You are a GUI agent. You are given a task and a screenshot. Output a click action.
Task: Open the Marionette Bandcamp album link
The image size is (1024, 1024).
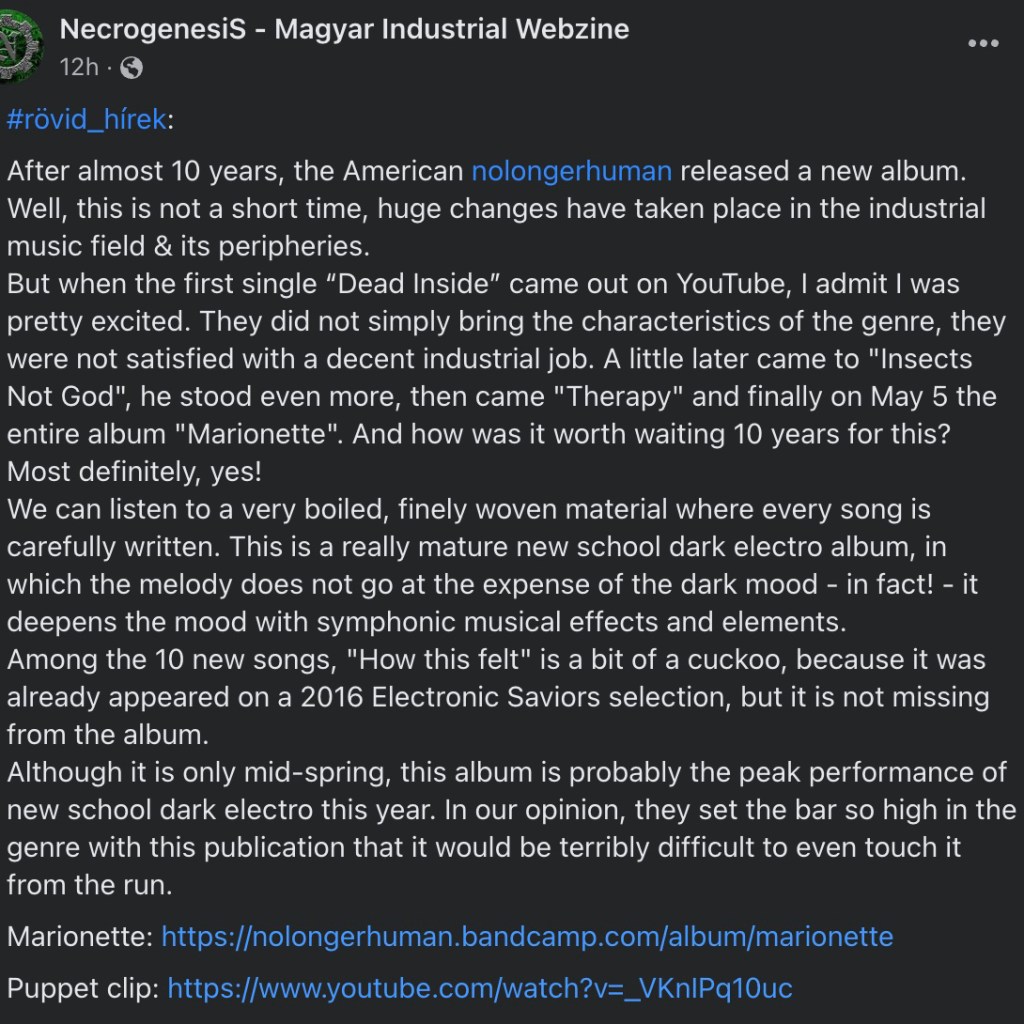[x=527, y=937]
